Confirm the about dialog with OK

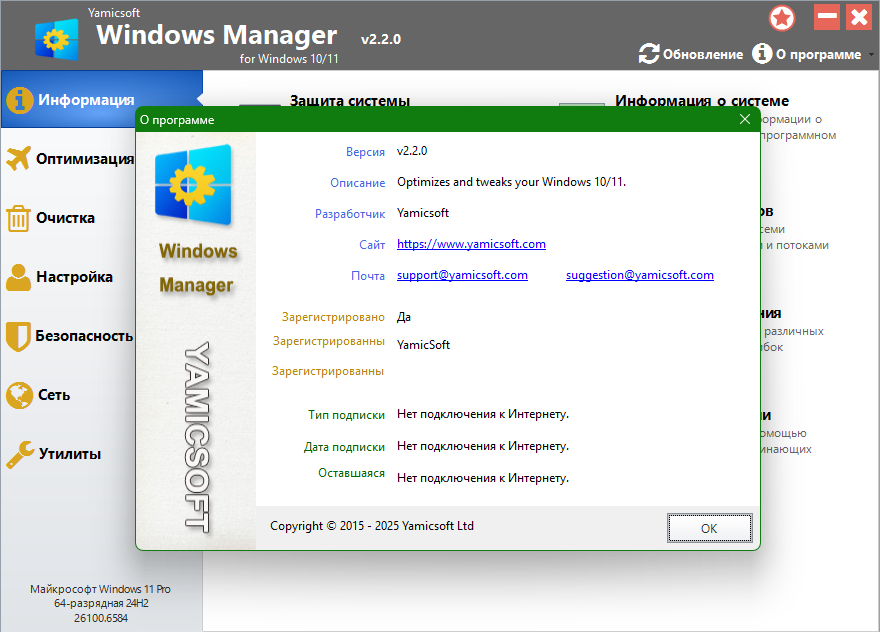709,528
